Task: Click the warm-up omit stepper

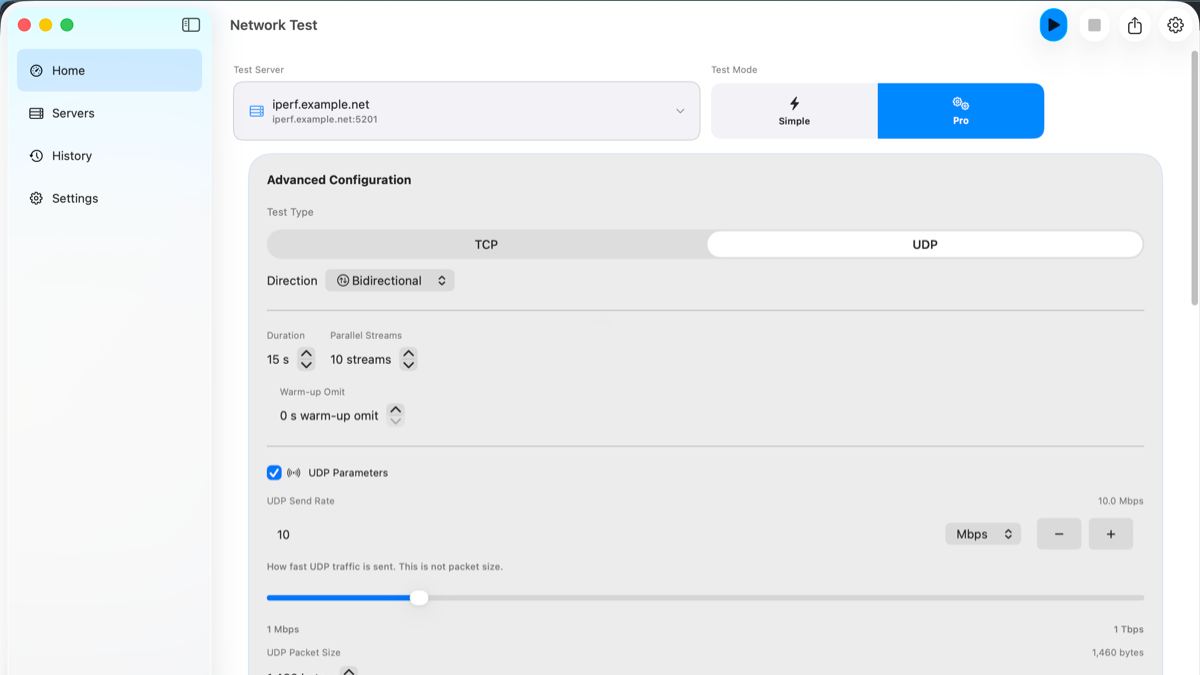Action: [395, 415]
